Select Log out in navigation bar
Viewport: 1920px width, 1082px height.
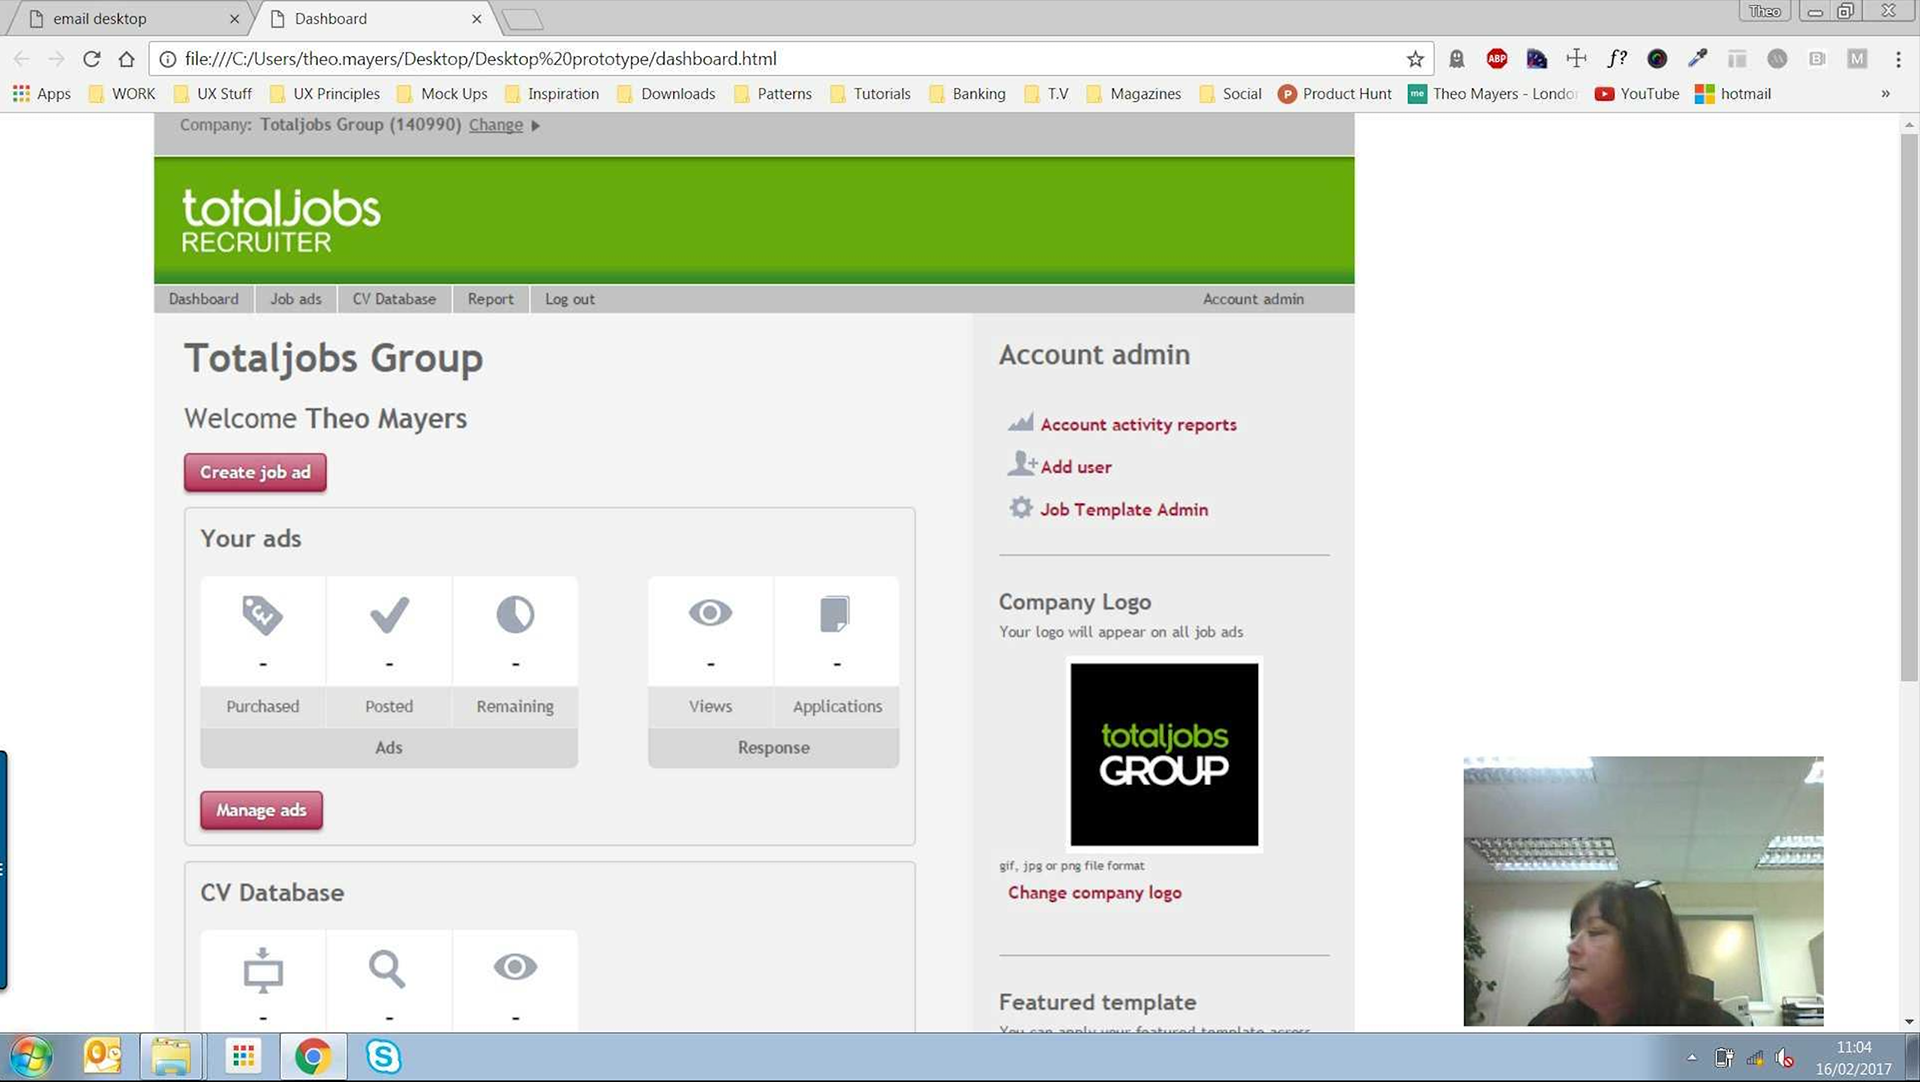(x=569, y=299)
